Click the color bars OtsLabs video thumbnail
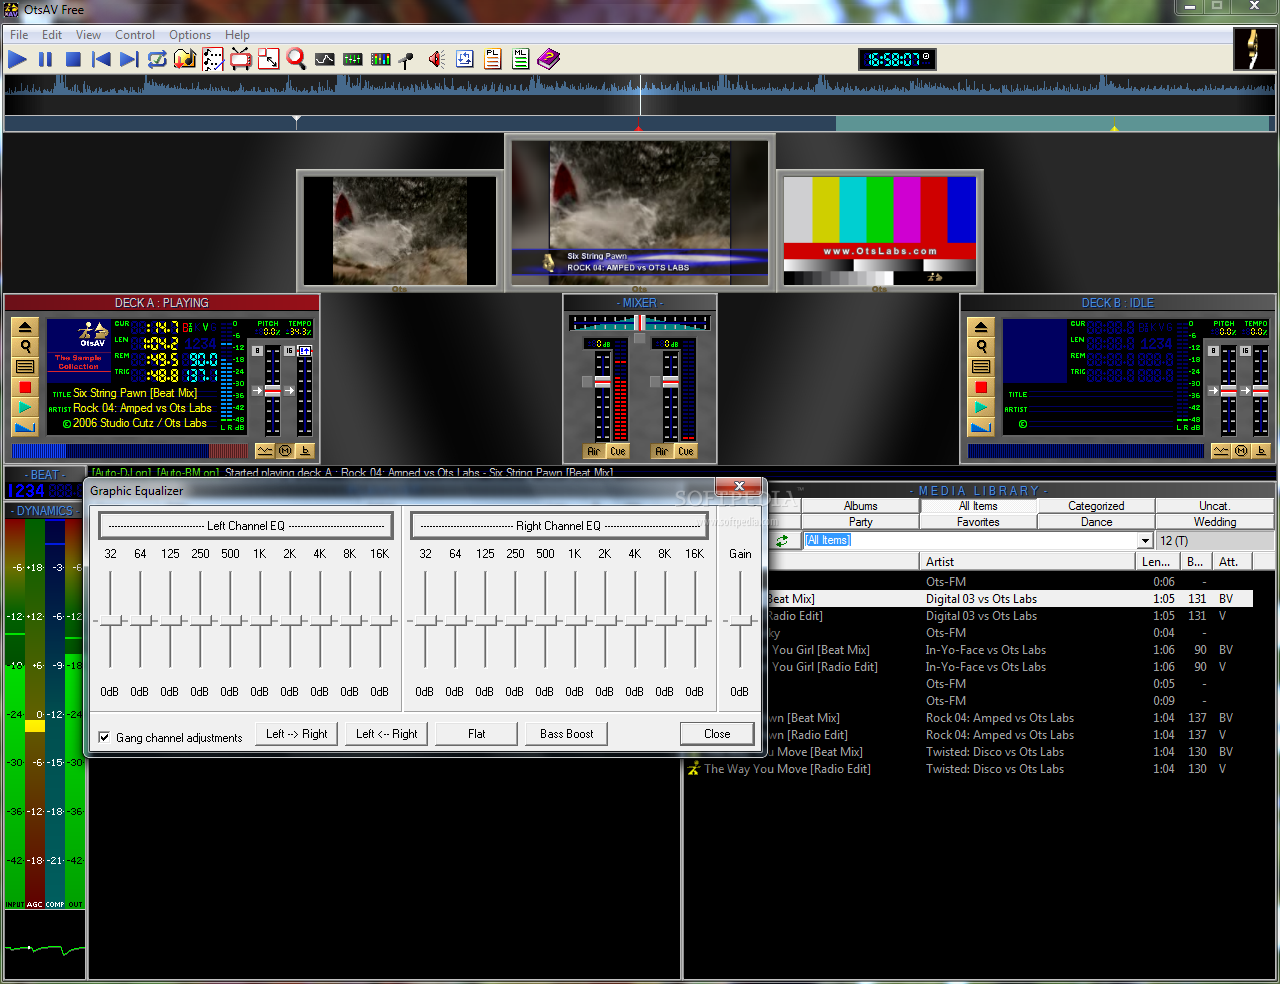 [x=879, y=231]
